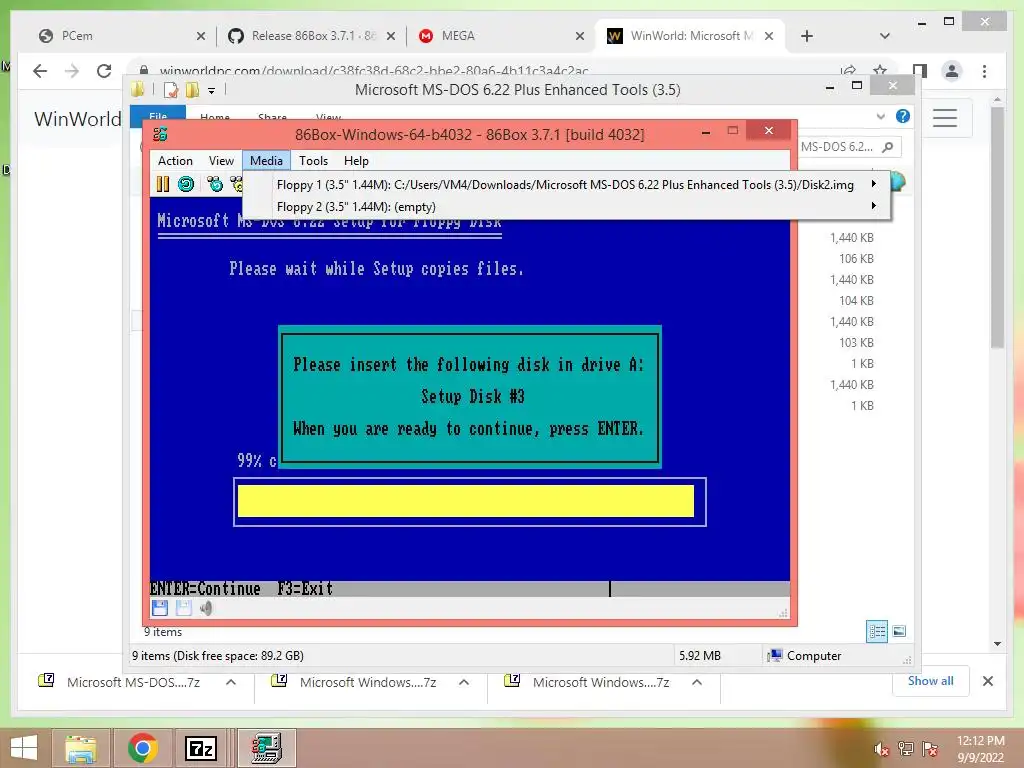Click the Media menu in 86Box
This screenshot has height=768, width=1024.
pyautogui.click(x=266, y=161)
